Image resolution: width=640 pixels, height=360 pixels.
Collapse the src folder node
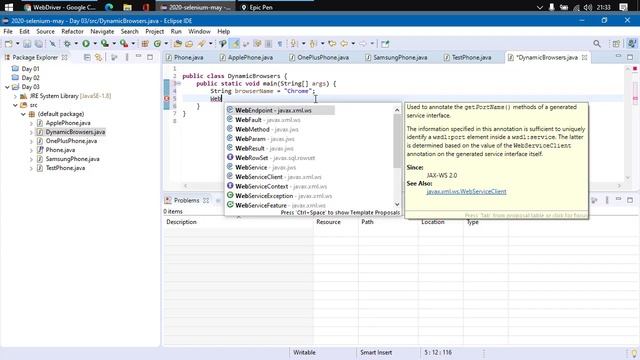pyautogui.click(x=15, y=105)
